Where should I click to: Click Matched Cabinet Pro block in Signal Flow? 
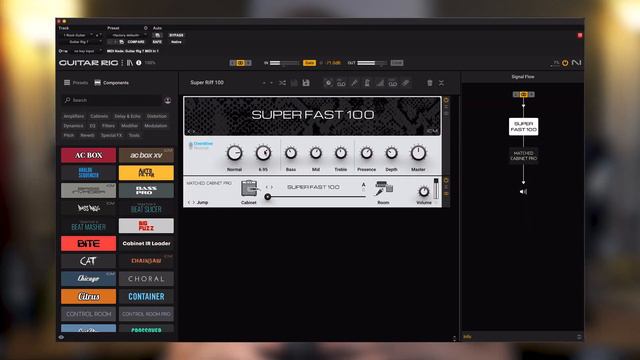523,156
